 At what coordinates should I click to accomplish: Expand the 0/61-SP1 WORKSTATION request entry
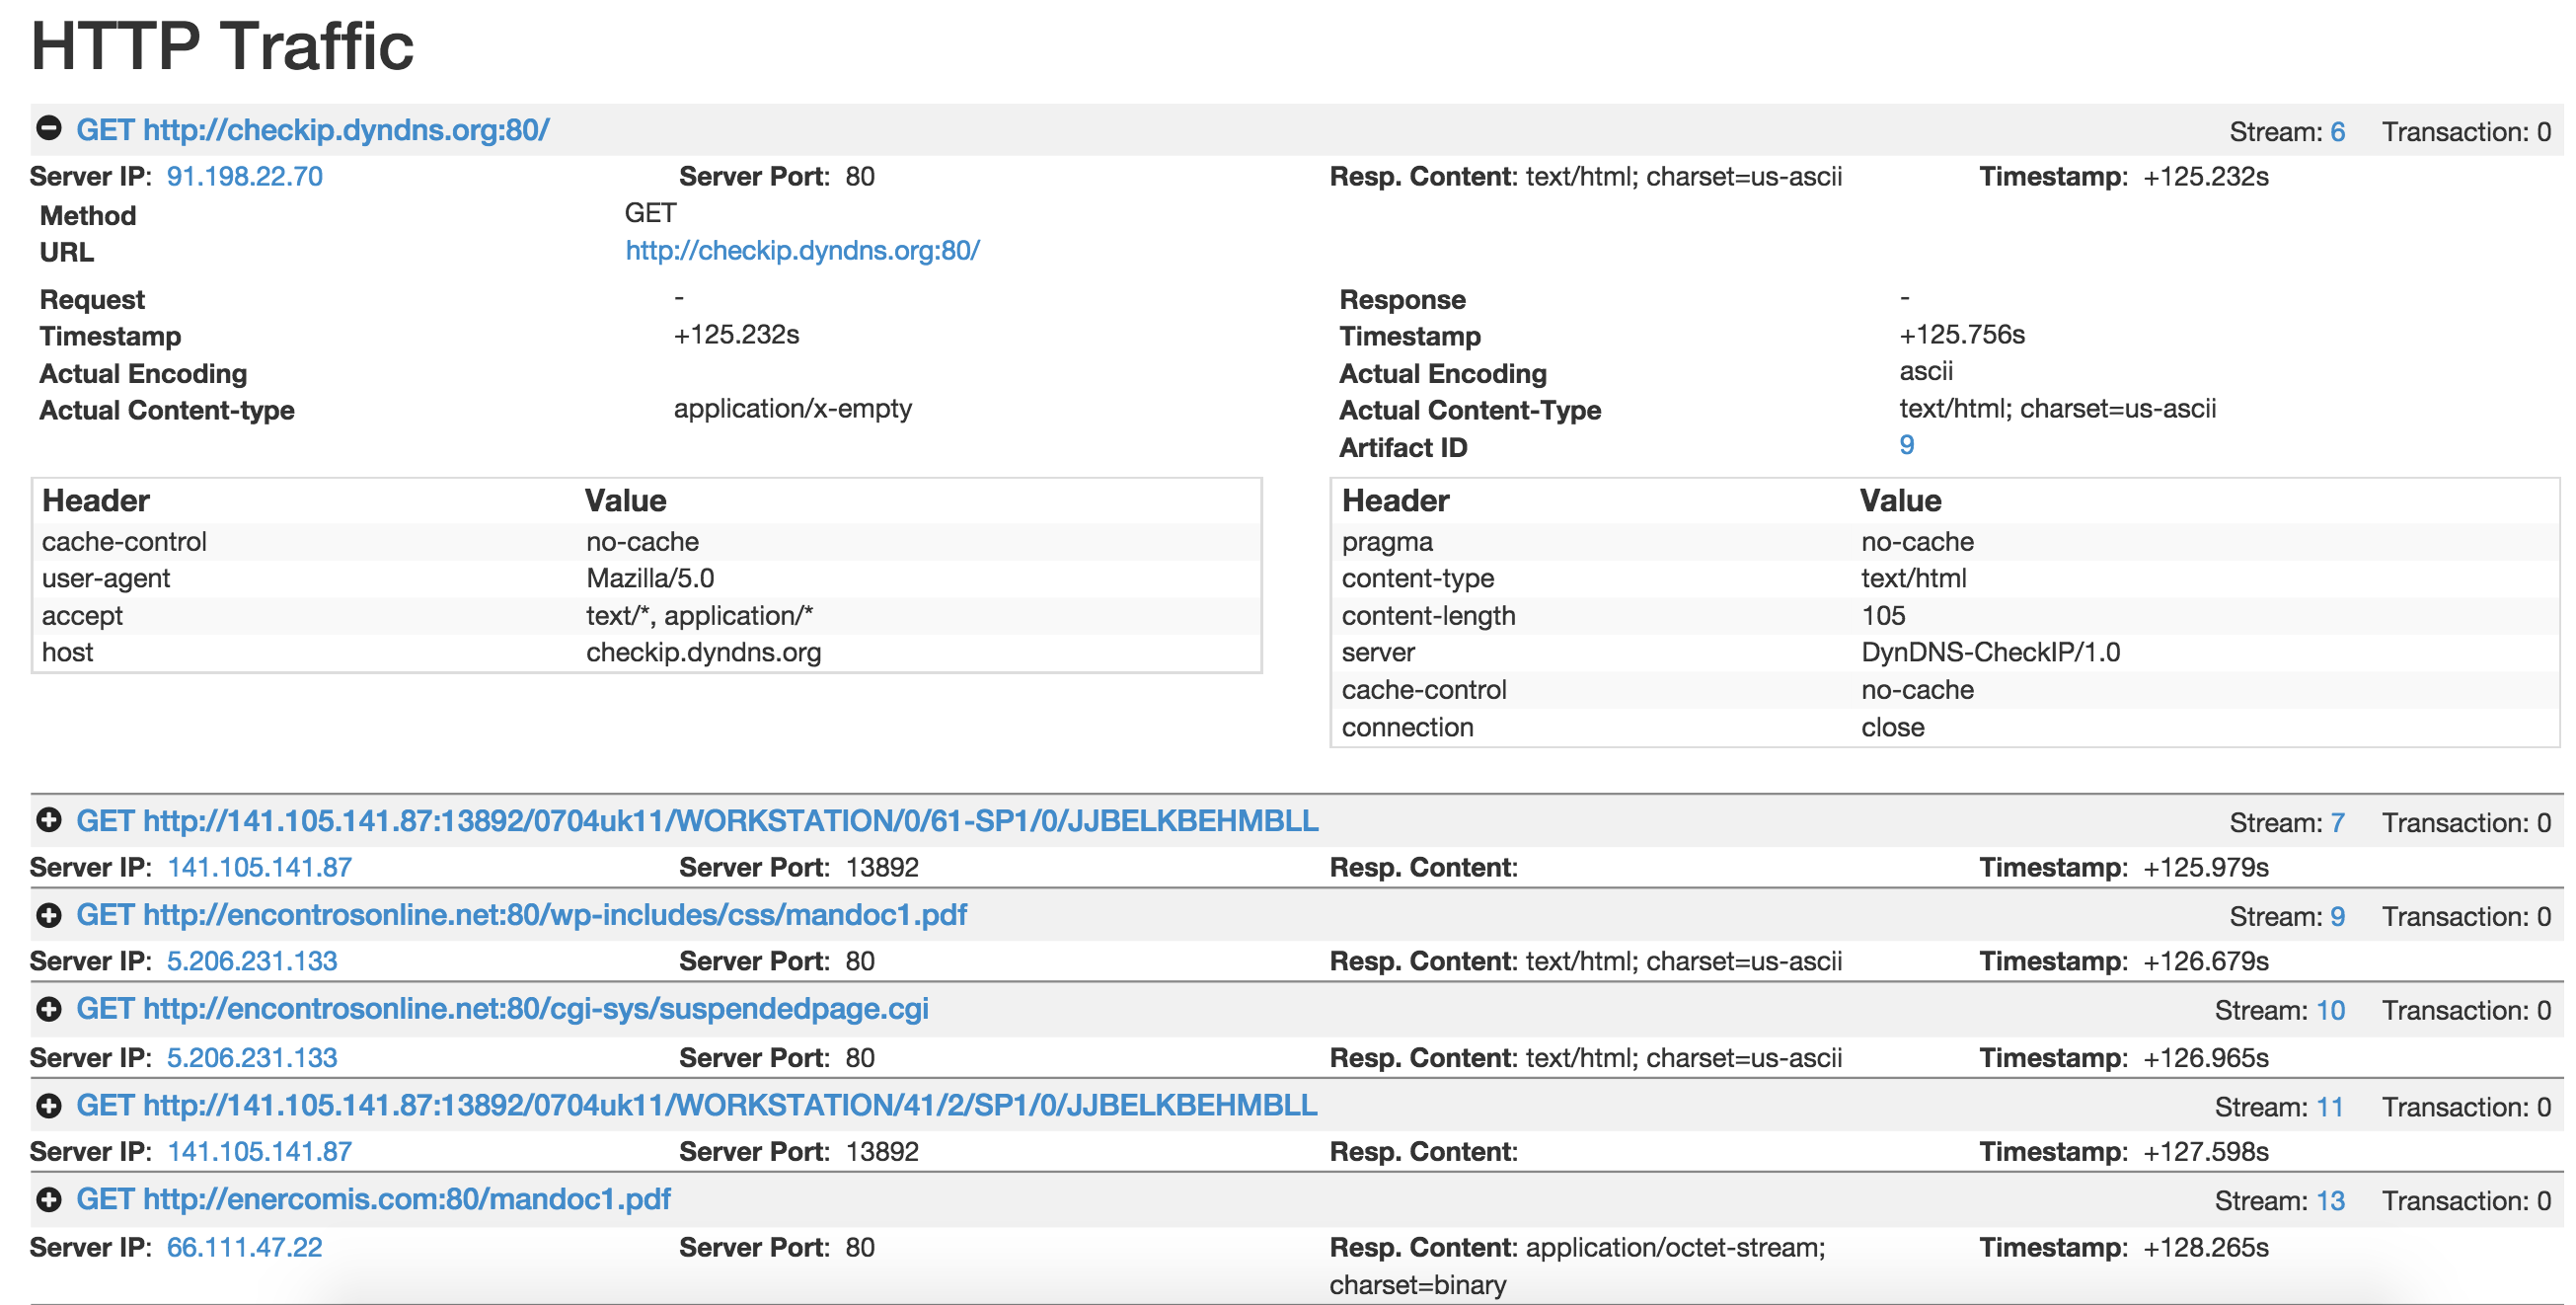coord(48,821)
